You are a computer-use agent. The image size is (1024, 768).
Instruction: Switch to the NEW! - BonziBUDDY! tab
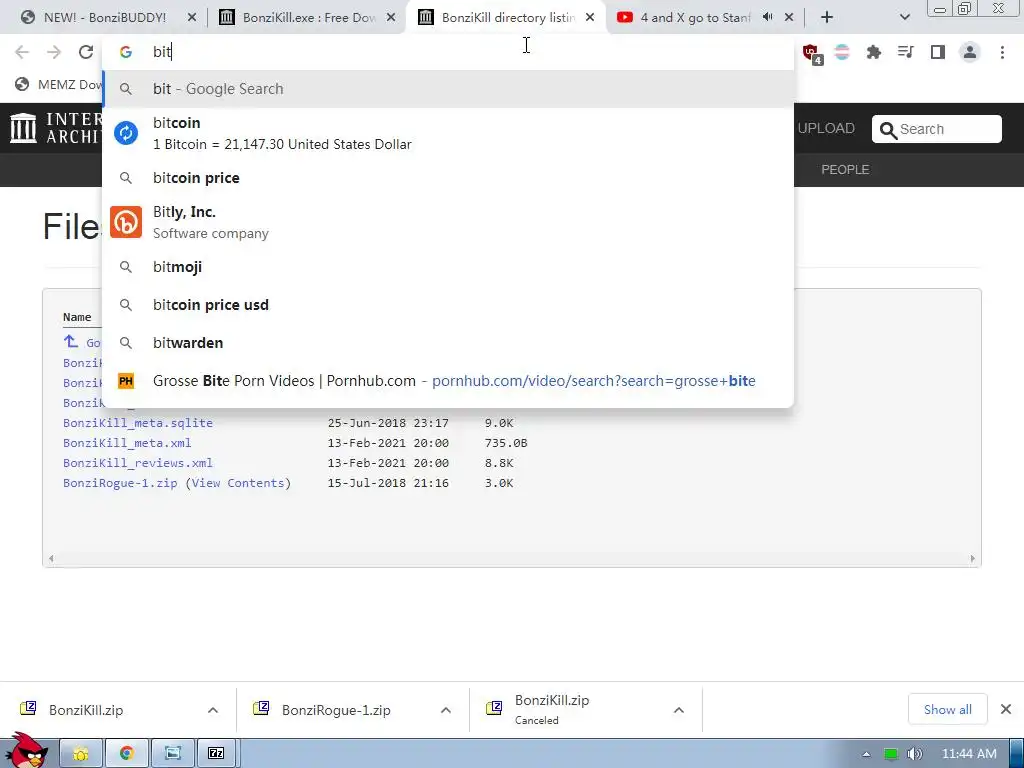pos(104,18)
